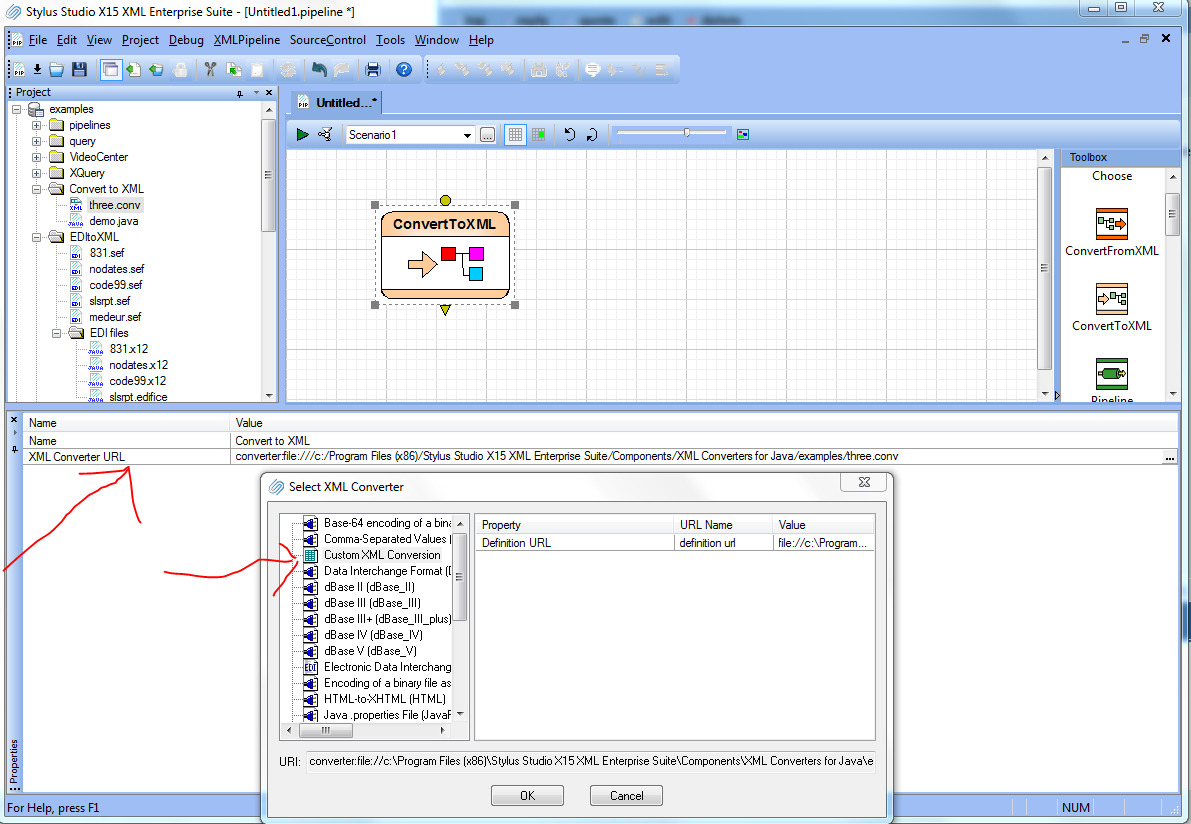Click the XML Converter URL value field

(697, 456)
